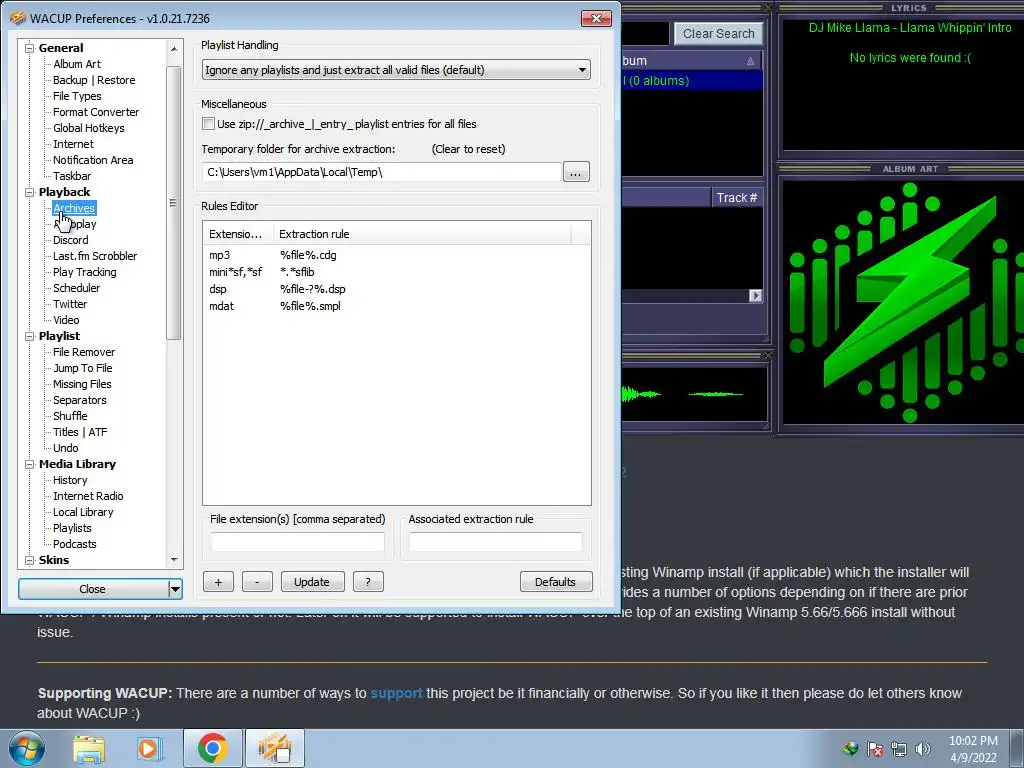Select the mini*sf,*sf rule row
1024x768 pixels.
pyautogui.click(x=396, y=272)
